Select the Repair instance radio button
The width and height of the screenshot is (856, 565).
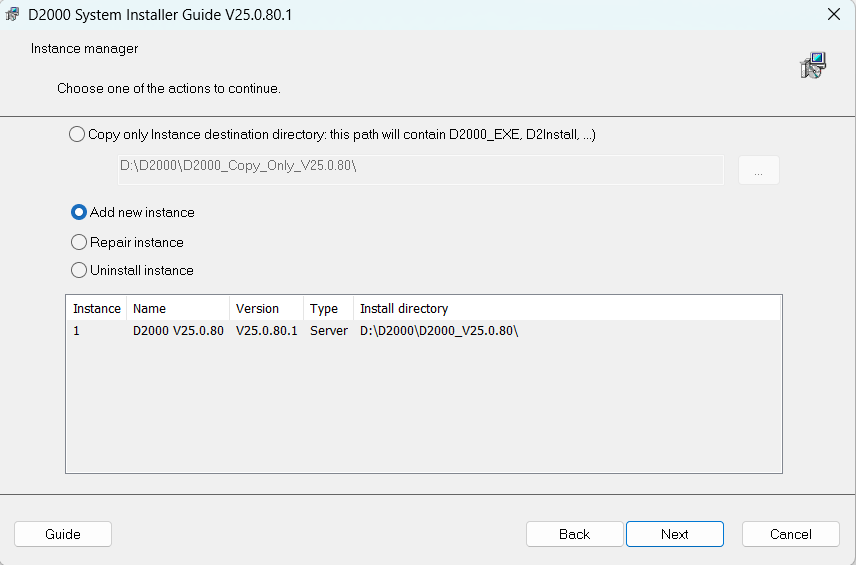click(x=79, y=242)
